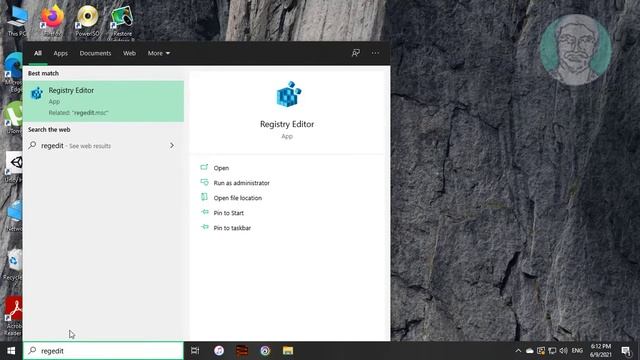640x360 pixels.
Task: Click the regedit web search result
Action: point(103,146)
